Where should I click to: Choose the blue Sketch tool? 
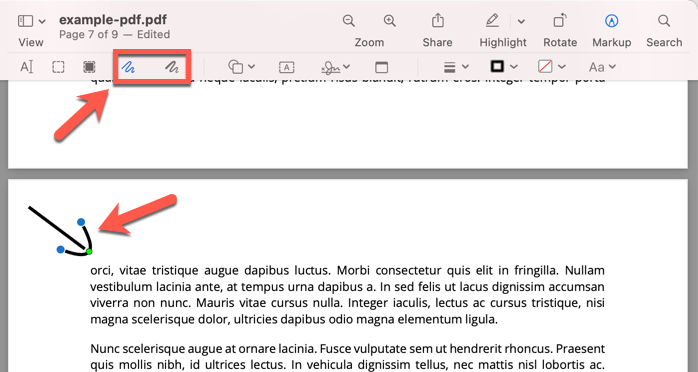(129, 67)
